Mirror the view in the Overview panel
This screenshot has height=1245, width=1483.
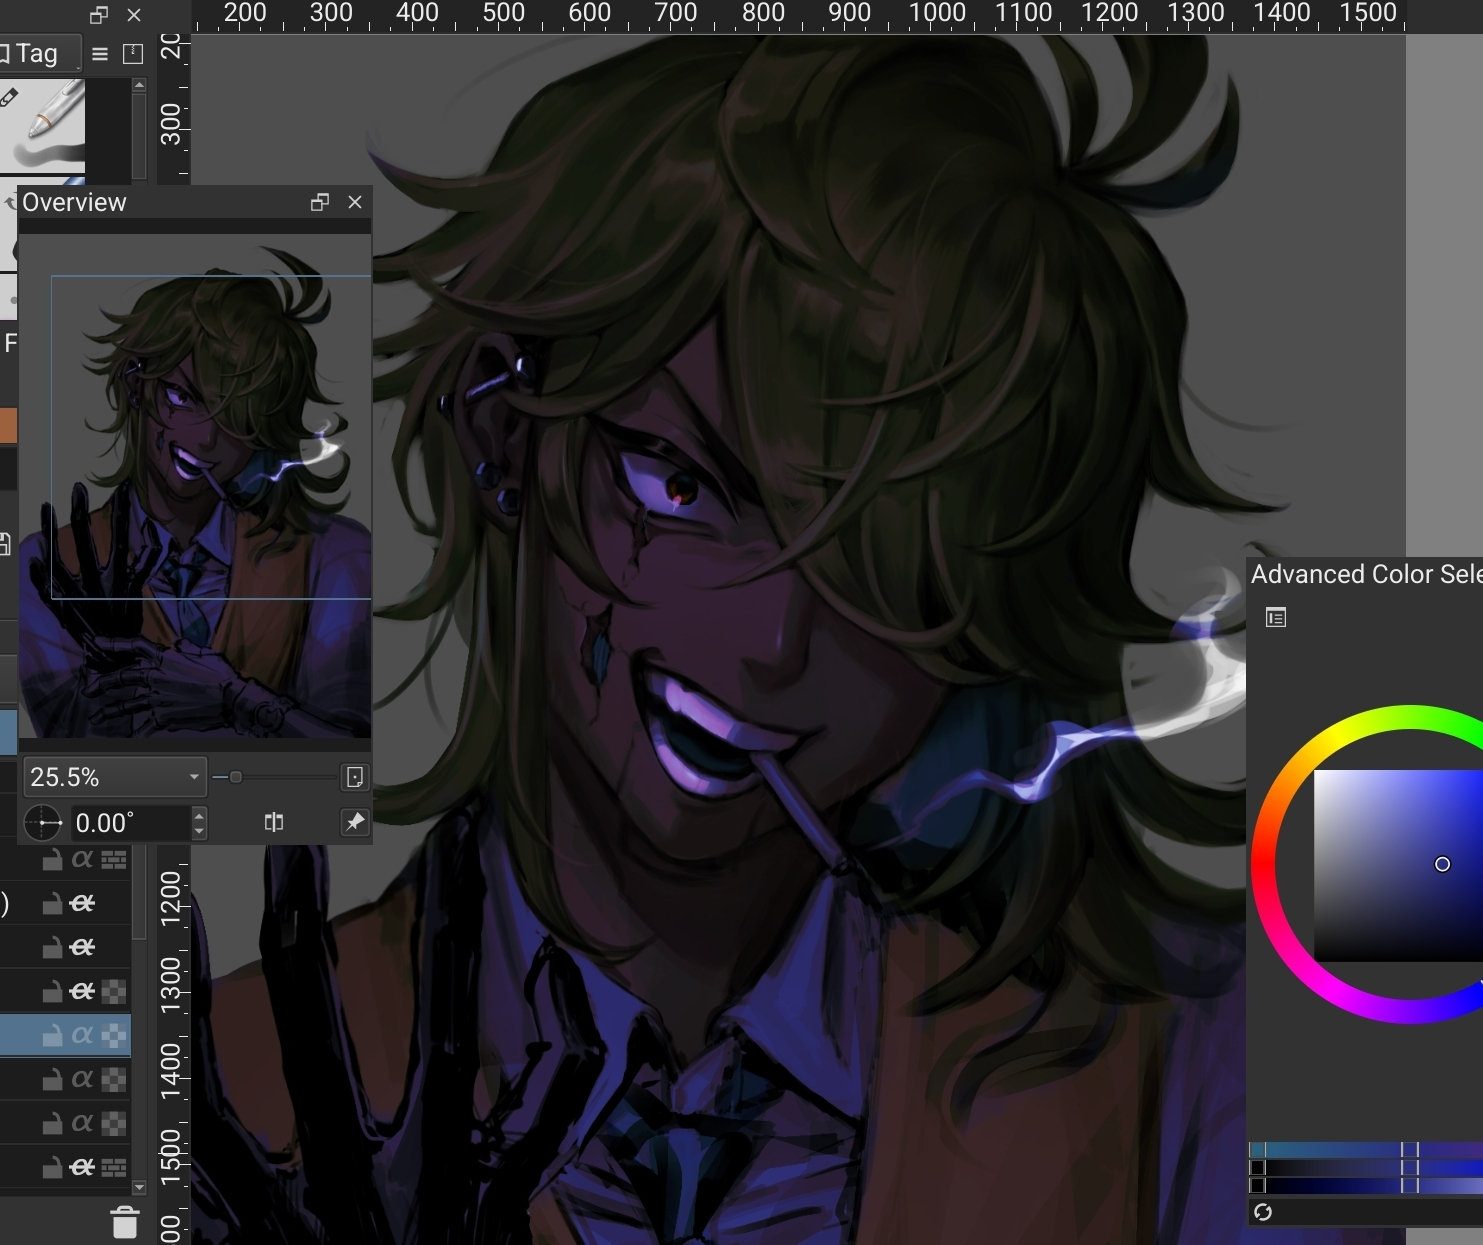point(273,822)
